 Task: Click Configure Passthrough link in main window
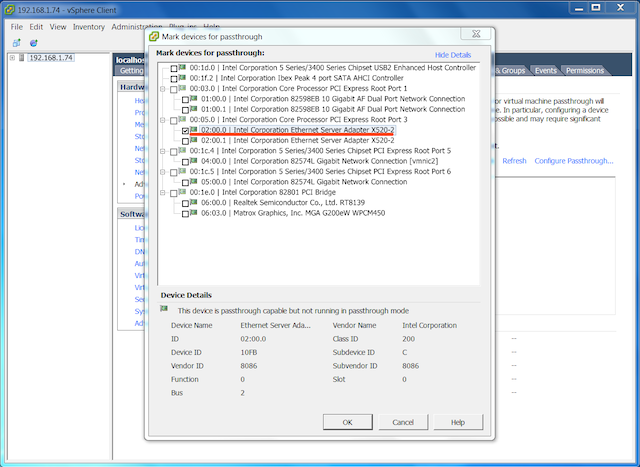[574, 161]
